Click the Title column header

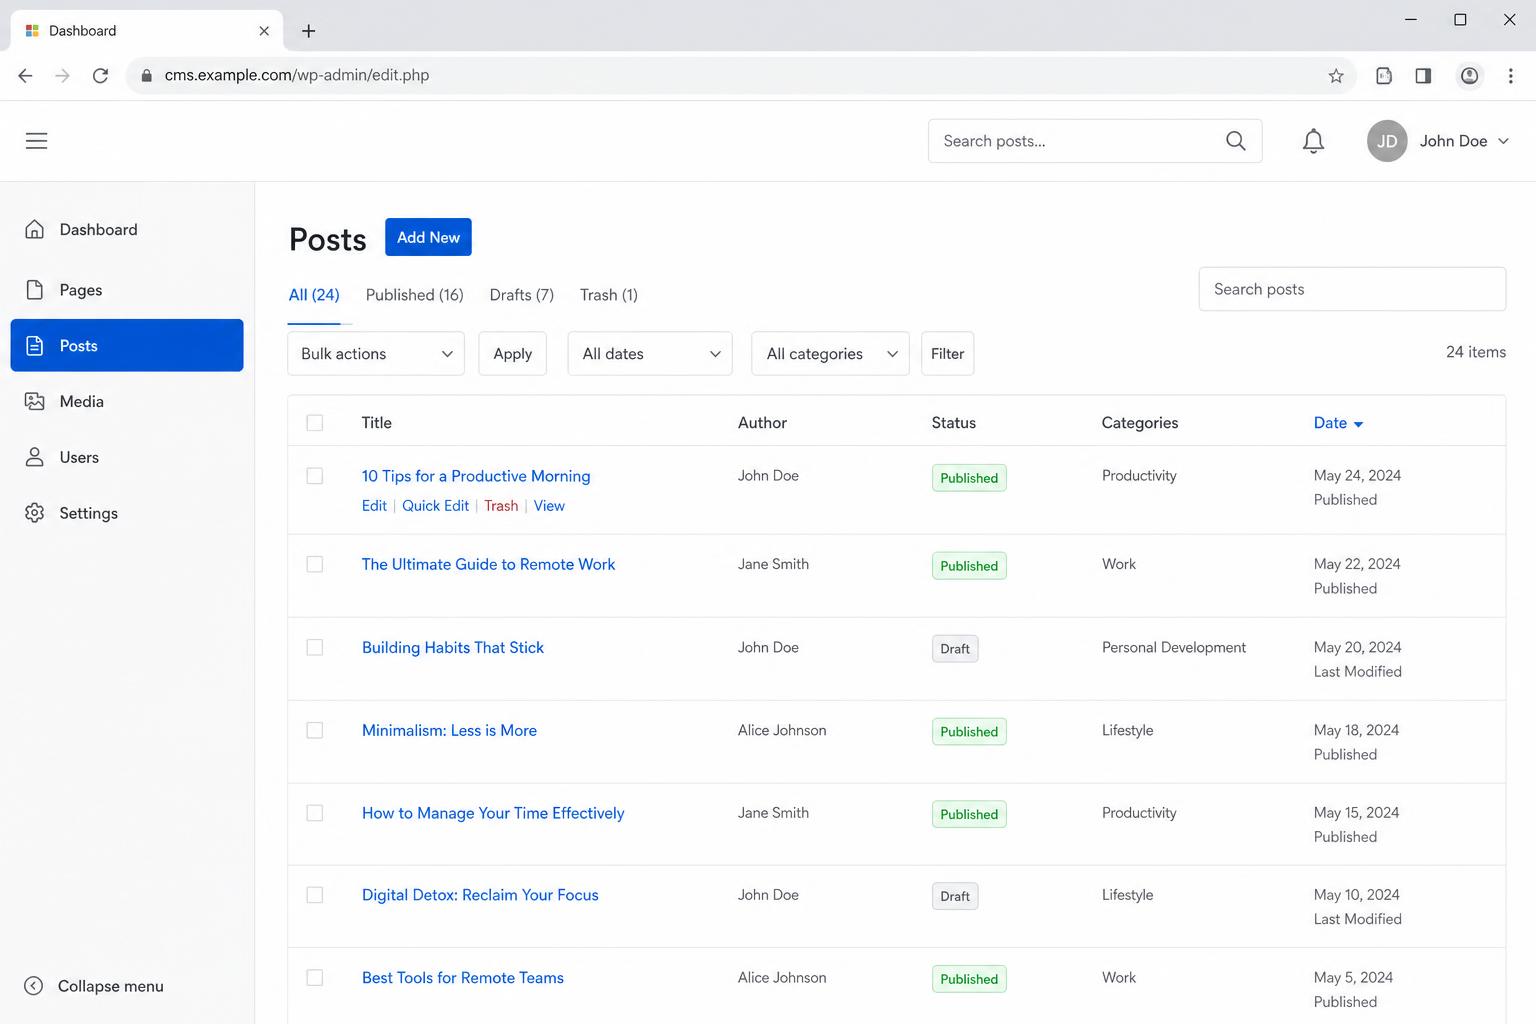tap(377, 423)
